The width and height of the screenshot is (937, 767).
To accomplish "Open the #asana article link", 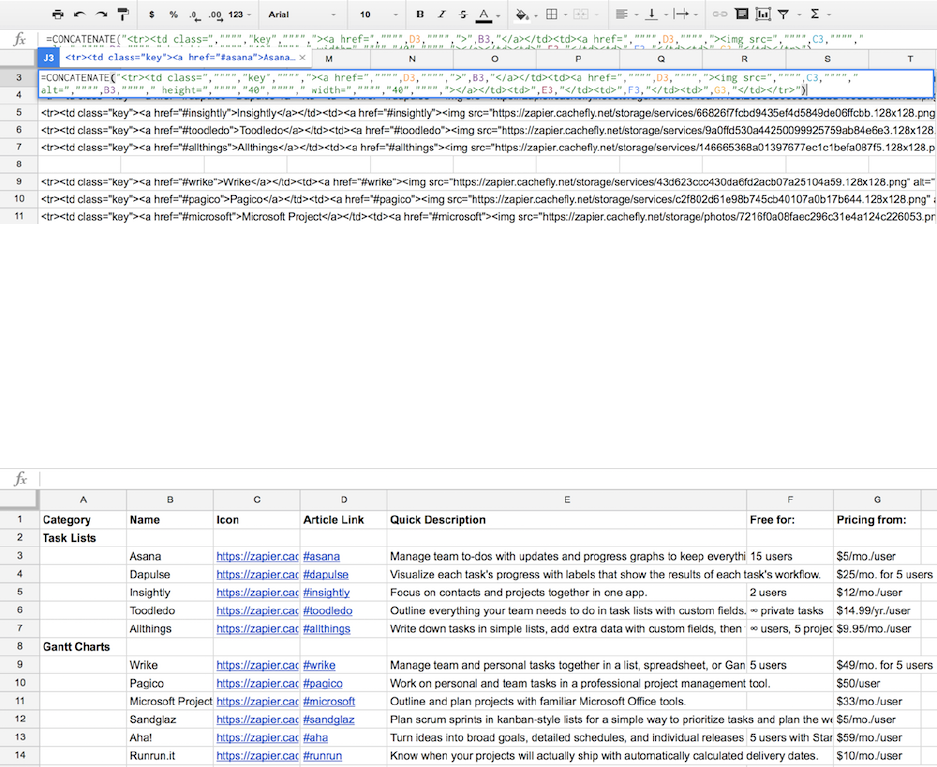I will point(321,557).
